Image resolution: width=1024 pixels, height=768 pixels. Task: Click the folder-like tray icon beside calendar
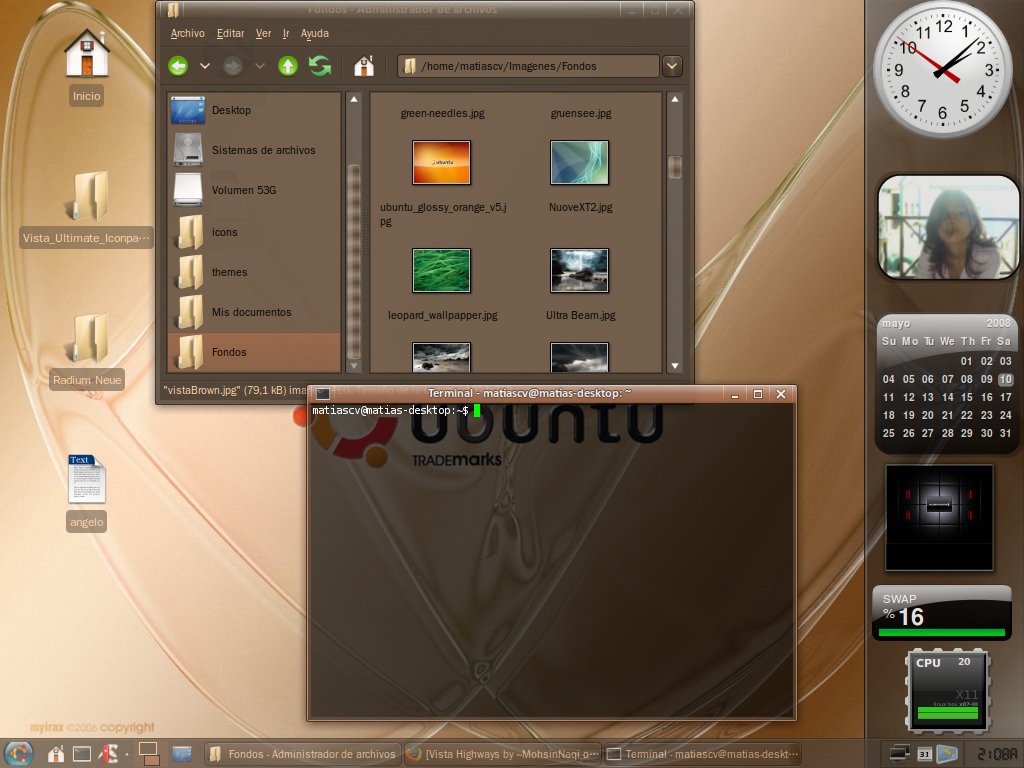947,754
